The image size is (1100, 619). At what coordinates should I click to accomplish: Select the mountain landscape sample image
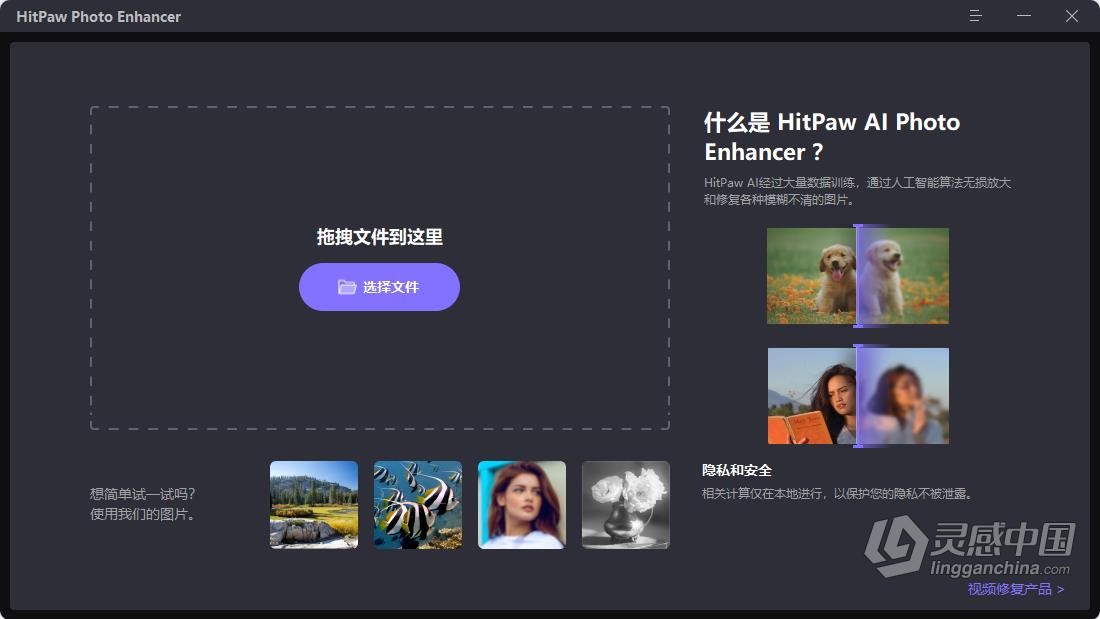pos(314,505)
